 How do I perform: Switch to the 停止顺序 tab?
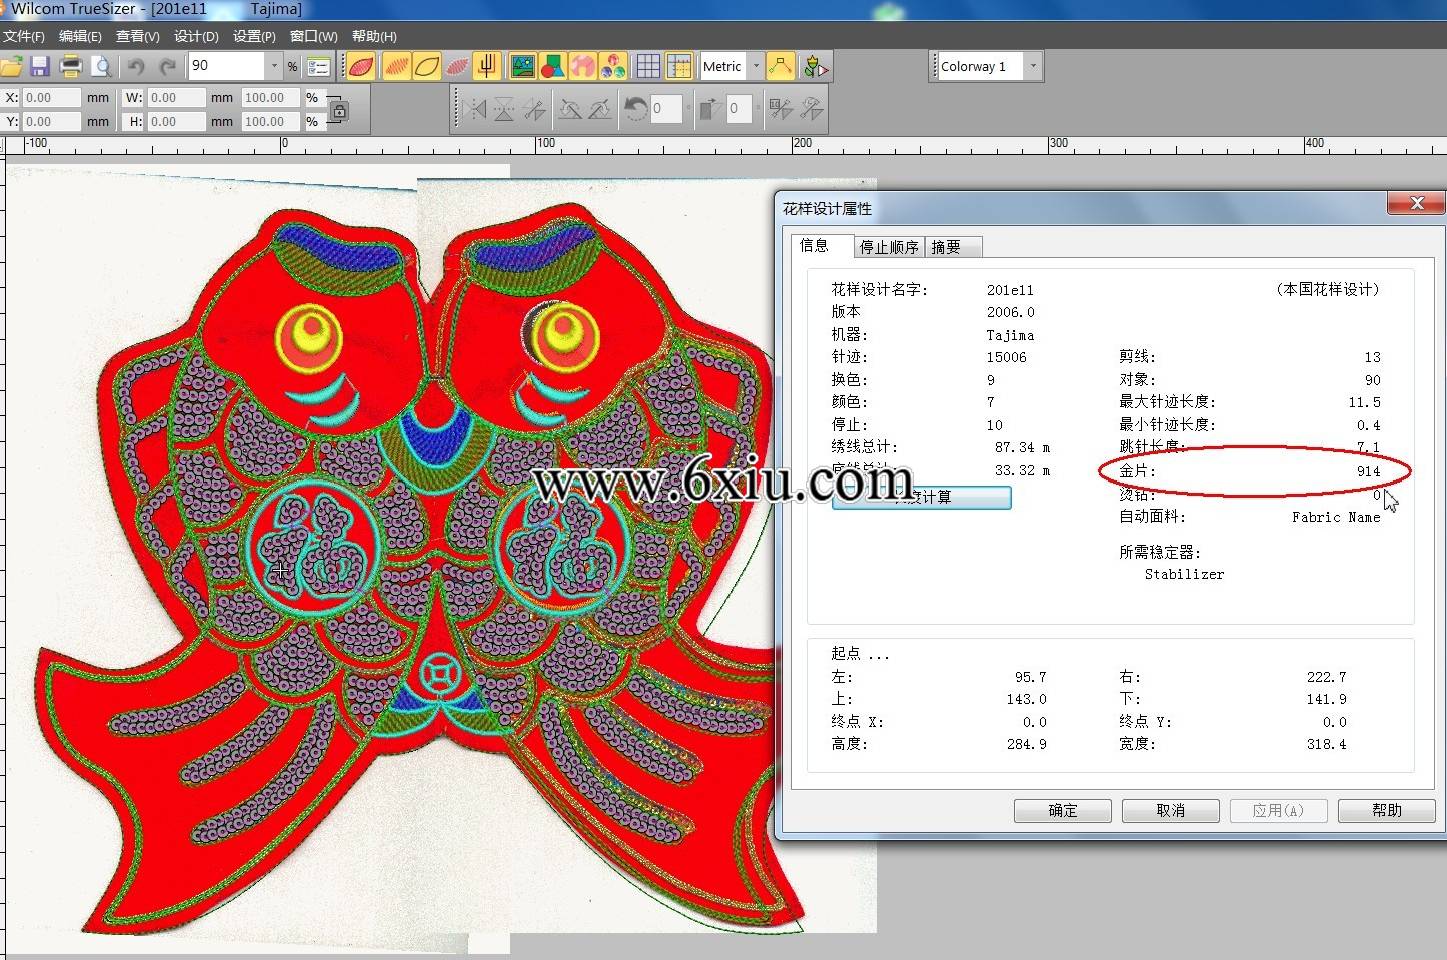(888, 247)
